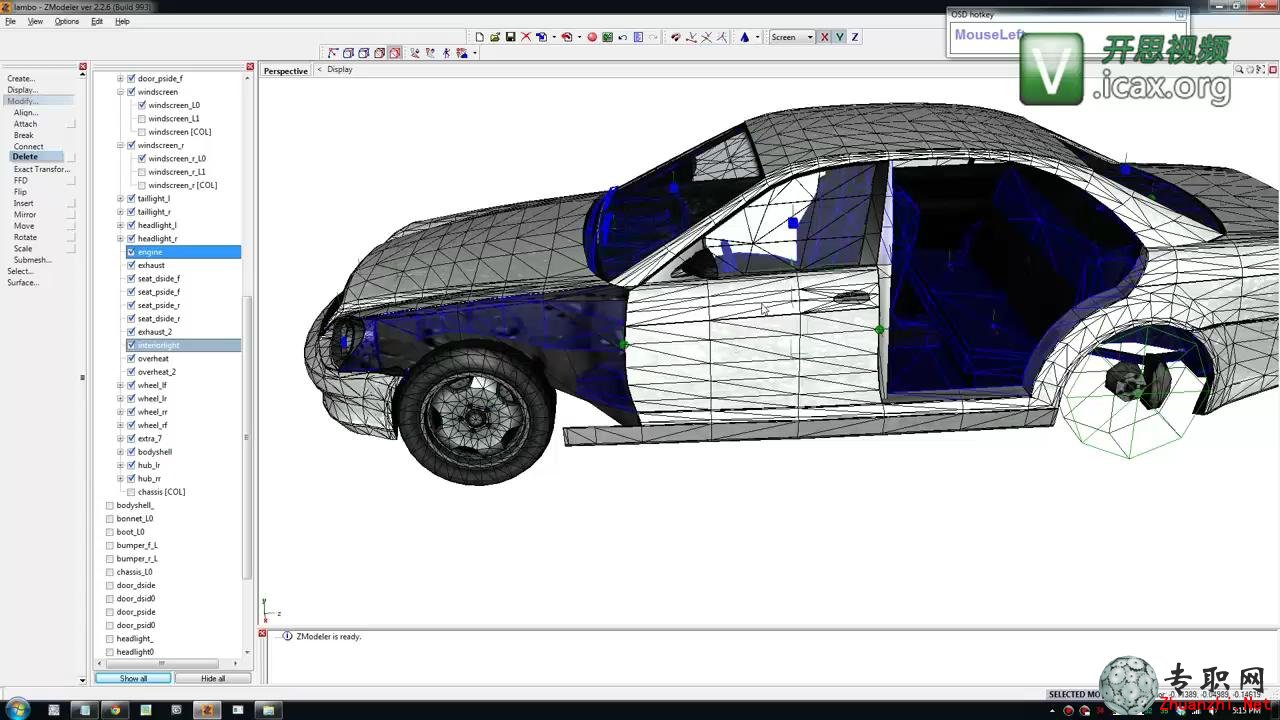Click the blue cone snapping icon
The width and height of the screenshot is (1280, 720).
click(744, 37)
